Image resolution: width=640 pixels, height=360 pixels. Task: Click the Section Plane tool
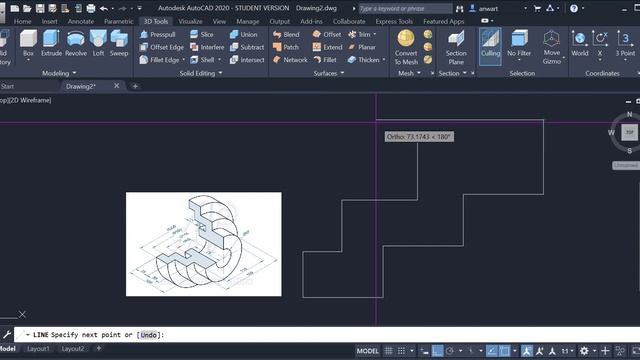(x=456, y=47)
